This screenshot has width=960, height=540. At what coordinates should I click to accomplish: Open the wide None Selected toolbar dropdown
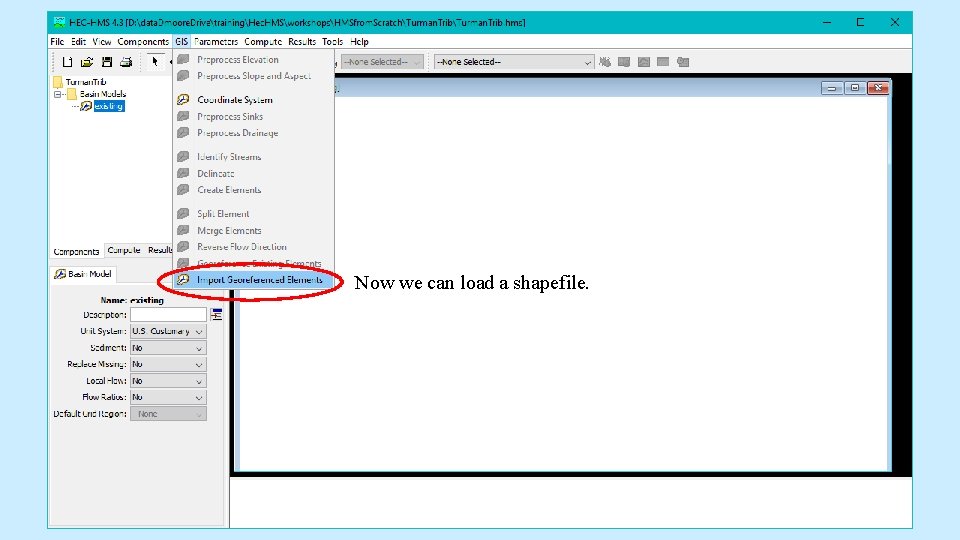pos(514,62)
